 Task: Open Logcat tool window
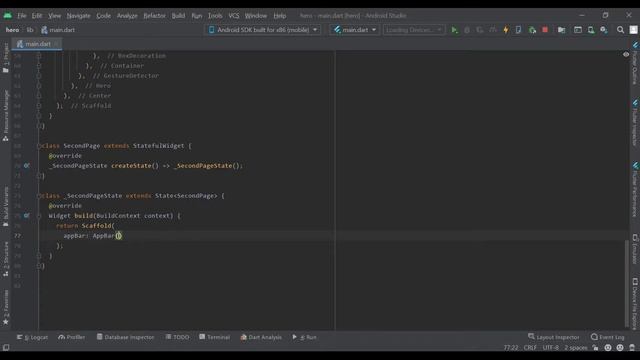pos(32,337)
